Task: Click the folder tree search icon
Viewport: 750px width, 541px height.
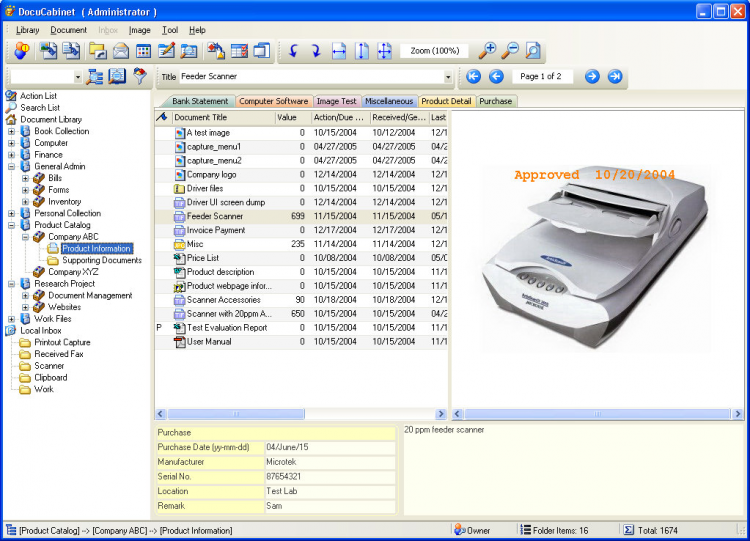Action: [95, 77]
